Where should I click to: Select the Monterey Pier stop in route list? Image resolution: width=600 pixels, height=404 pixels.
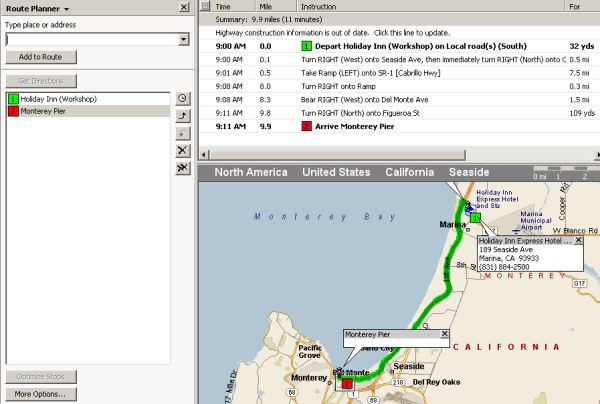tap(88, 111)
